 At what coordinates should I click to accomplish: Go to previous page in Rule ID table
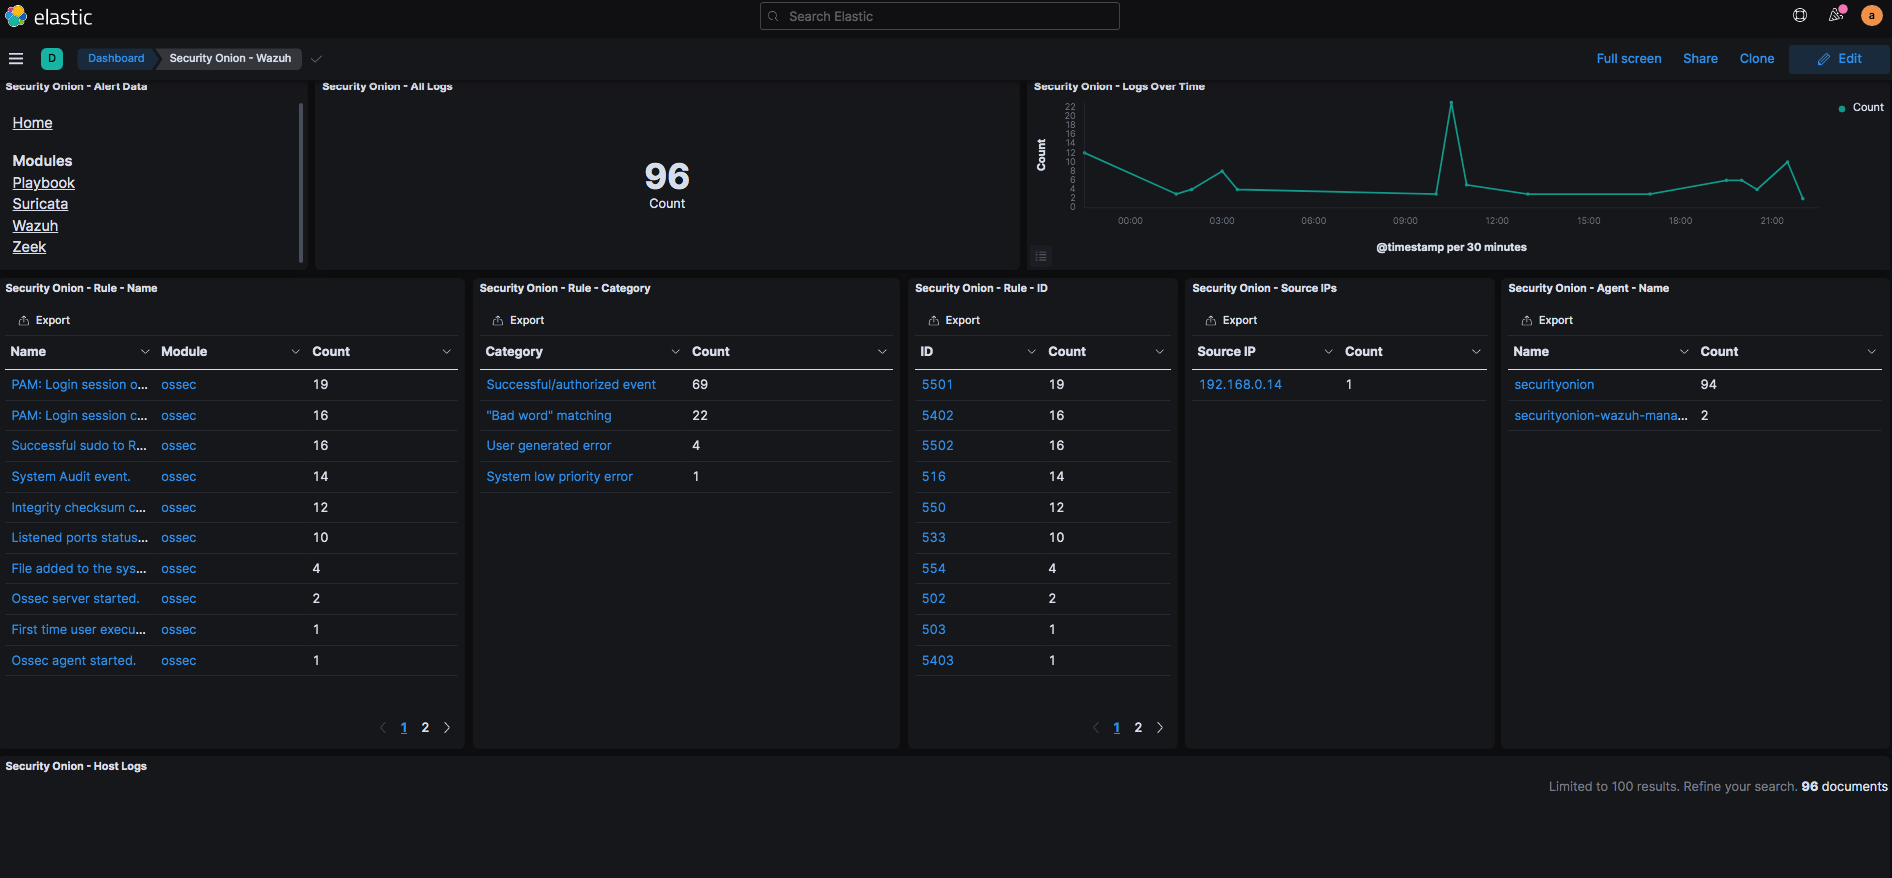[1096, 727]
